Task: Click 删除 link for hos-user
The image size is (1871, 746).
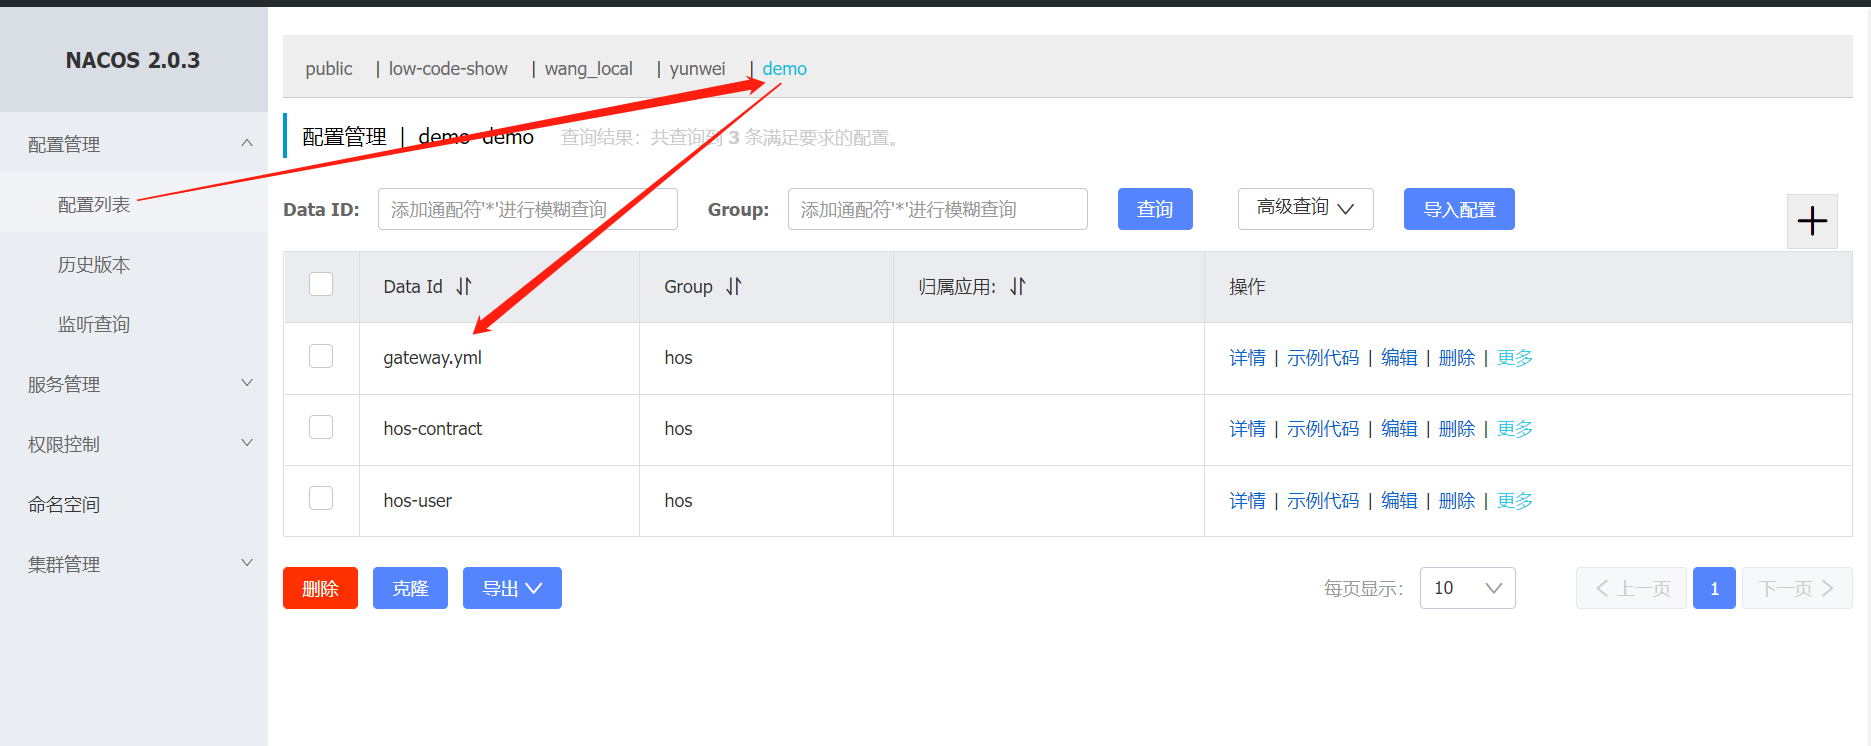Action: [1457, 501]
